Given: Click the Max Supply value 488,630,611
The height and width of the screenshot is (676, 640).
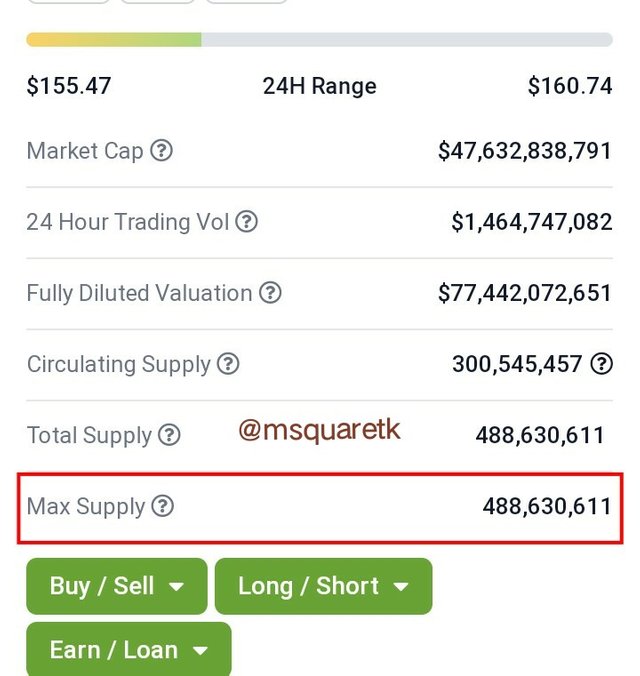Looking at the screenshot, I should [x=547, y=506].
